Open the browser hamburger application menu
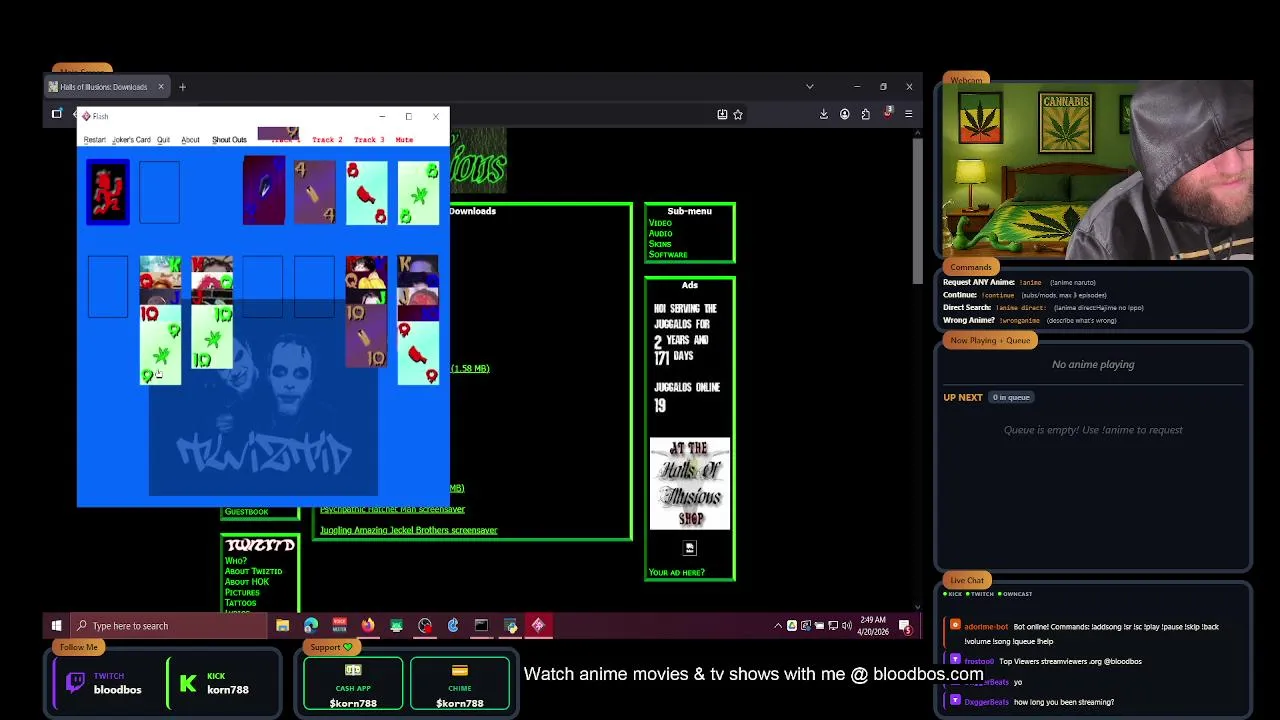This screenshot has height=720, width=1280. tap(908, 115)
